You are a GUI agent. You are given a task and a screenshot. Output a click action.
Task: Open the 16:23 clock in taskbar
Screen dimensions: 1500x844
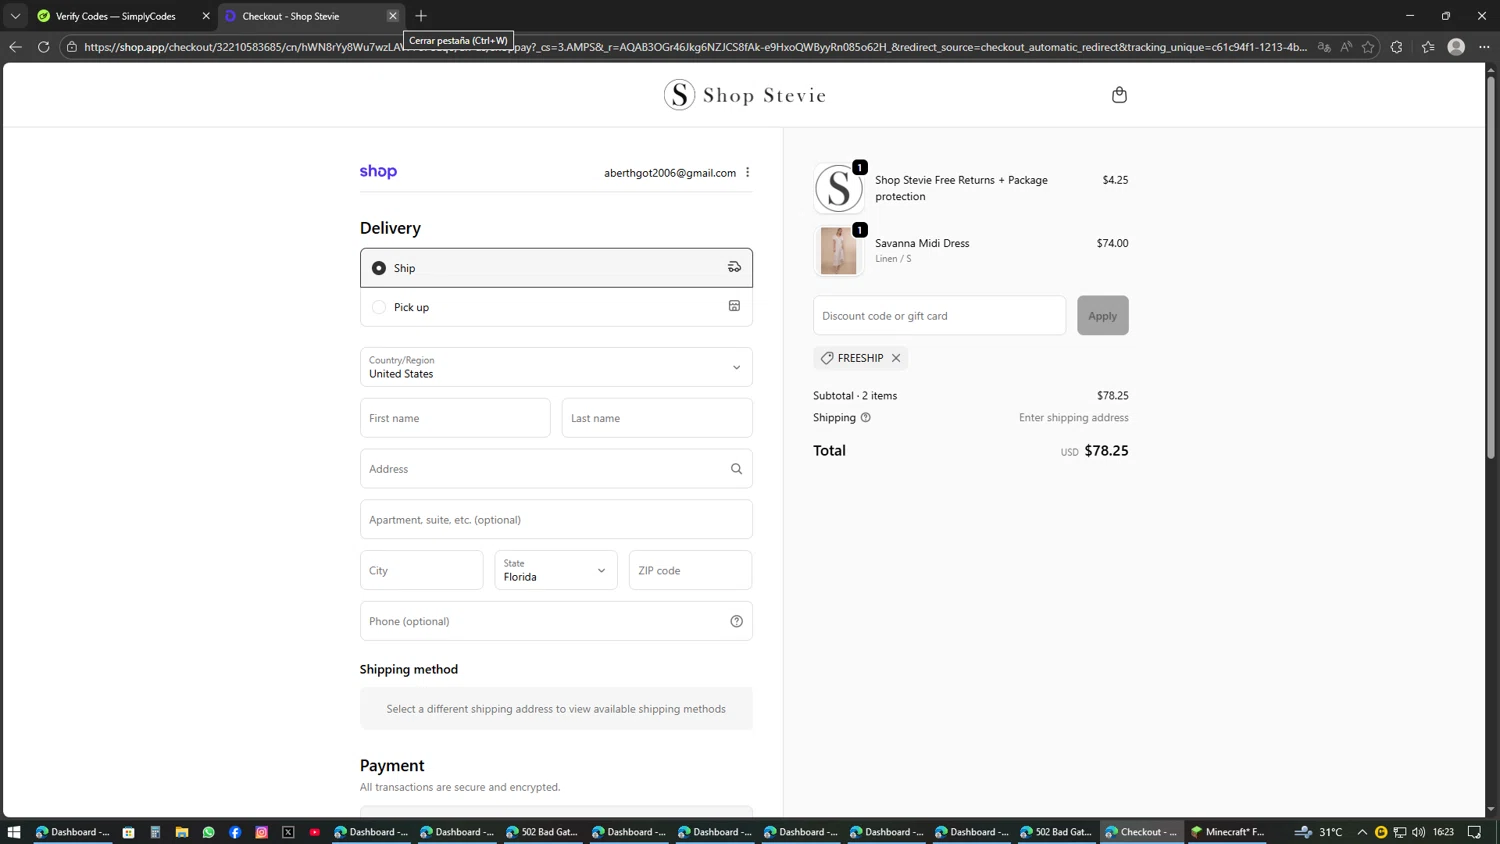pyautogui.click(x=1443, y=832)
